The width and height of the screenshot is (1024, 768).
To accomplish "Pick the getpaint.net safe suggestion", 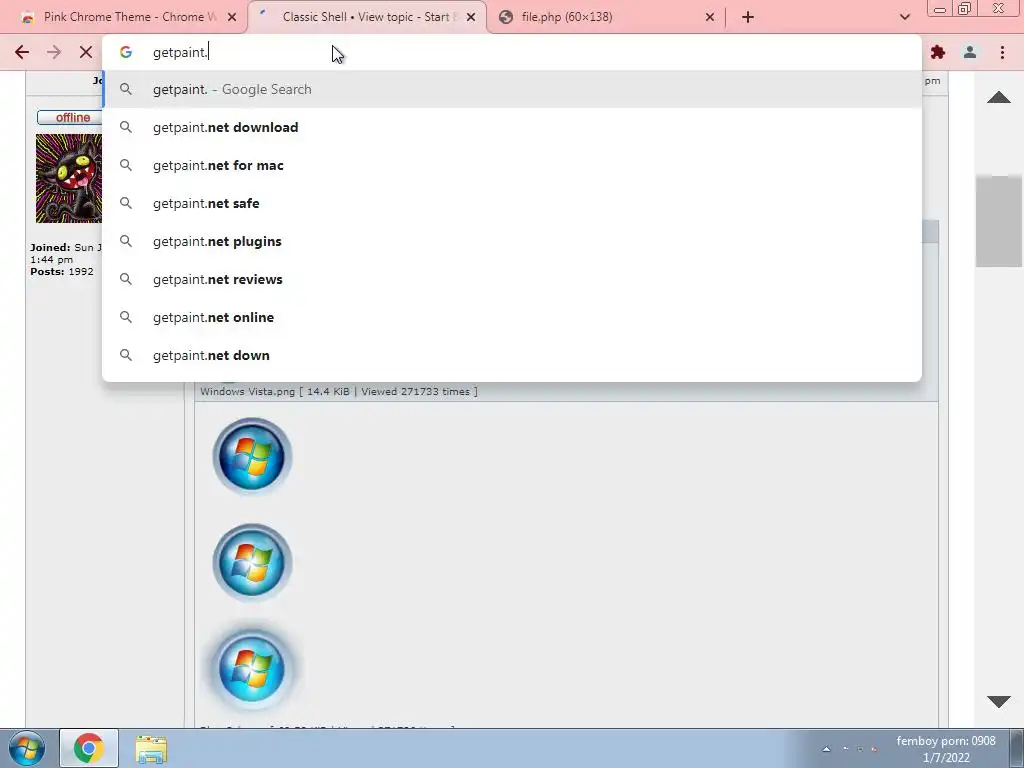I will pyautogui.click(x=512, y=203).
